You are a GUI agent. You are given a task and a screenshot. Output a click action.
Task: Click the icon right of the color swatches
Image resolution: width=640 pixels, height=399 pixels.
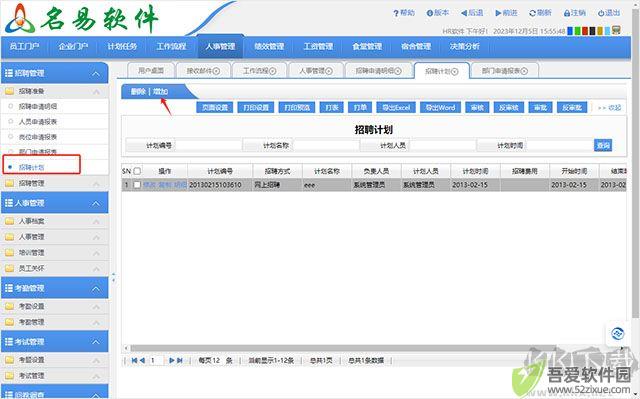click(x=616, y=30)
